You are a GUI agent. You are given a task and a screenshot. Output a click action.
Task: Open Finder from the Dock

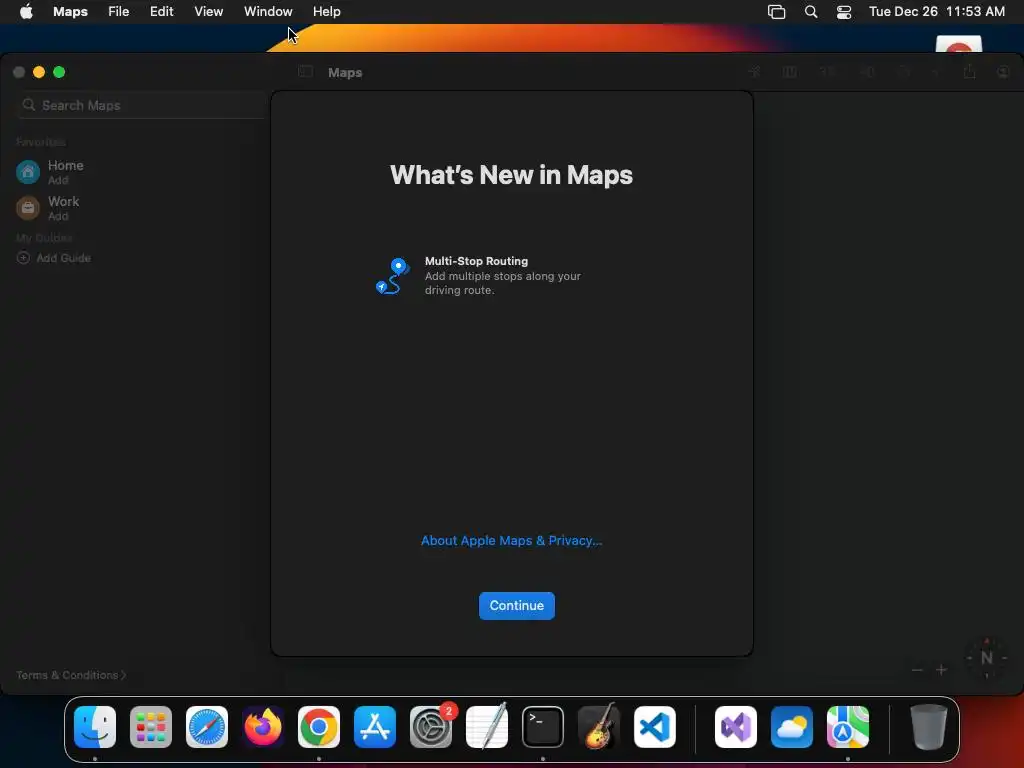coord(95,727)
